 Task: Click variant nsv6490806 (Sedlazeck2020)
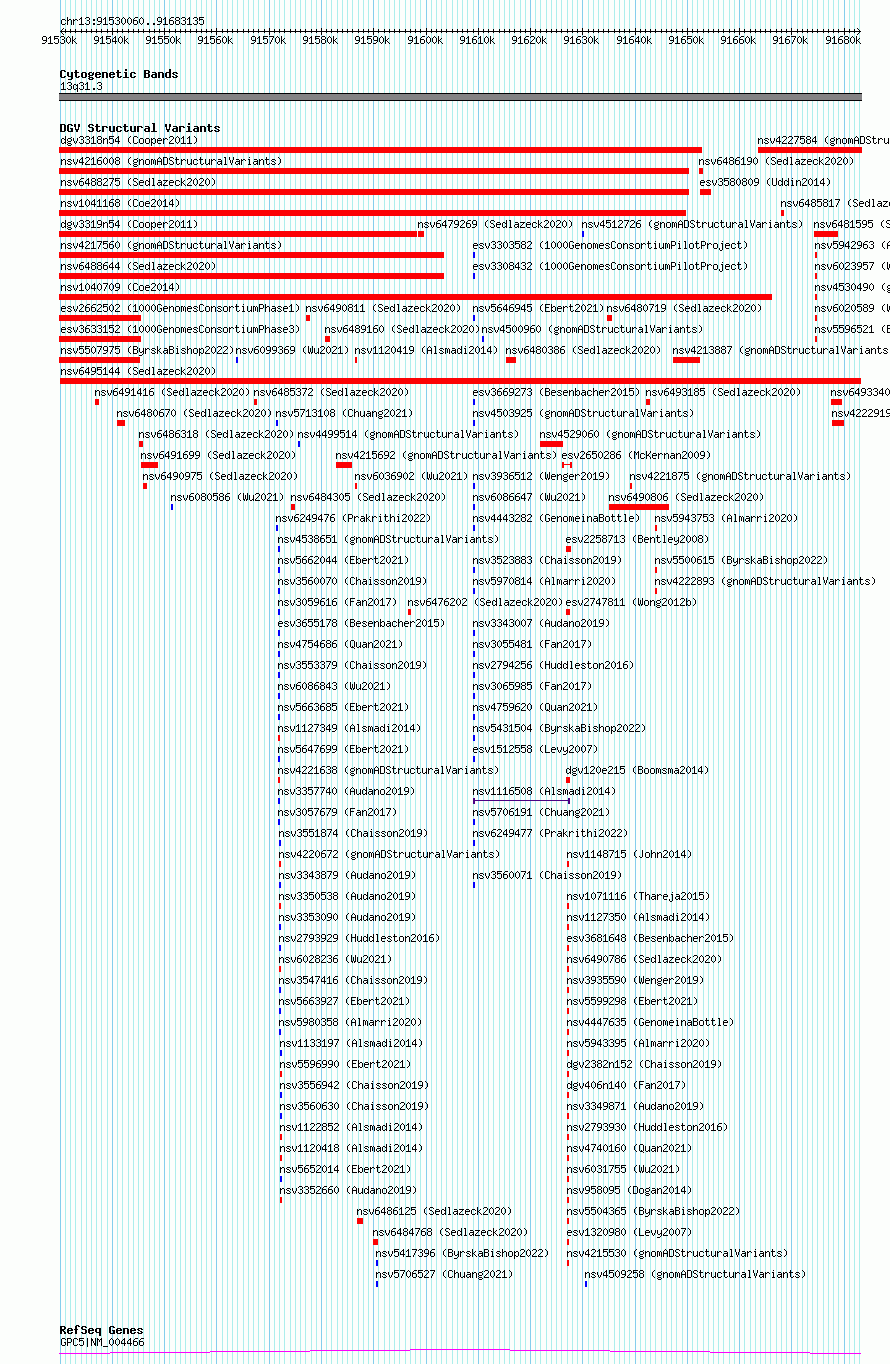point(686,497)
